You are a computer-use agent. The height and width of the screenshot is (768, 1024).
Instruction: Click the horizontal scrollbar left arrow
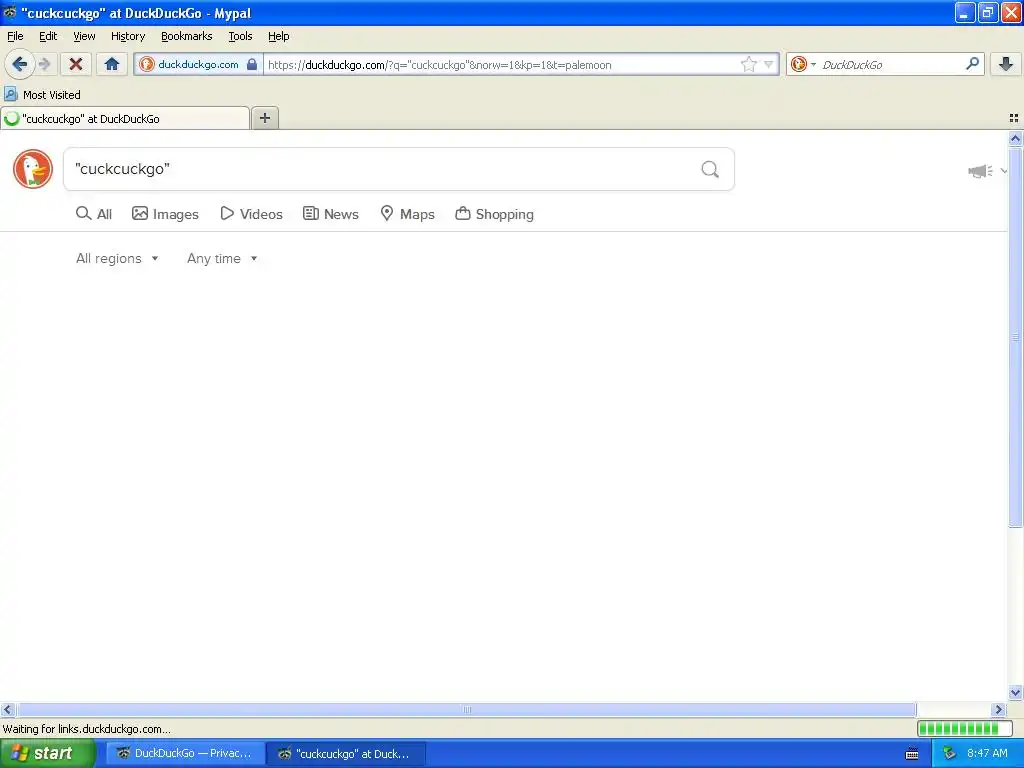tap(7, 709)
